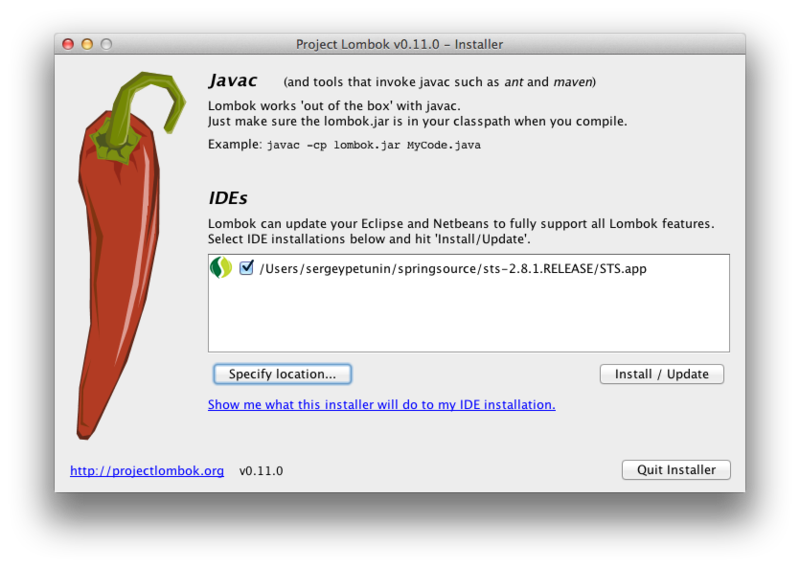Screen dimensions: 800x568
Task: Click the Specify location... button
Action: coord(282,374)
